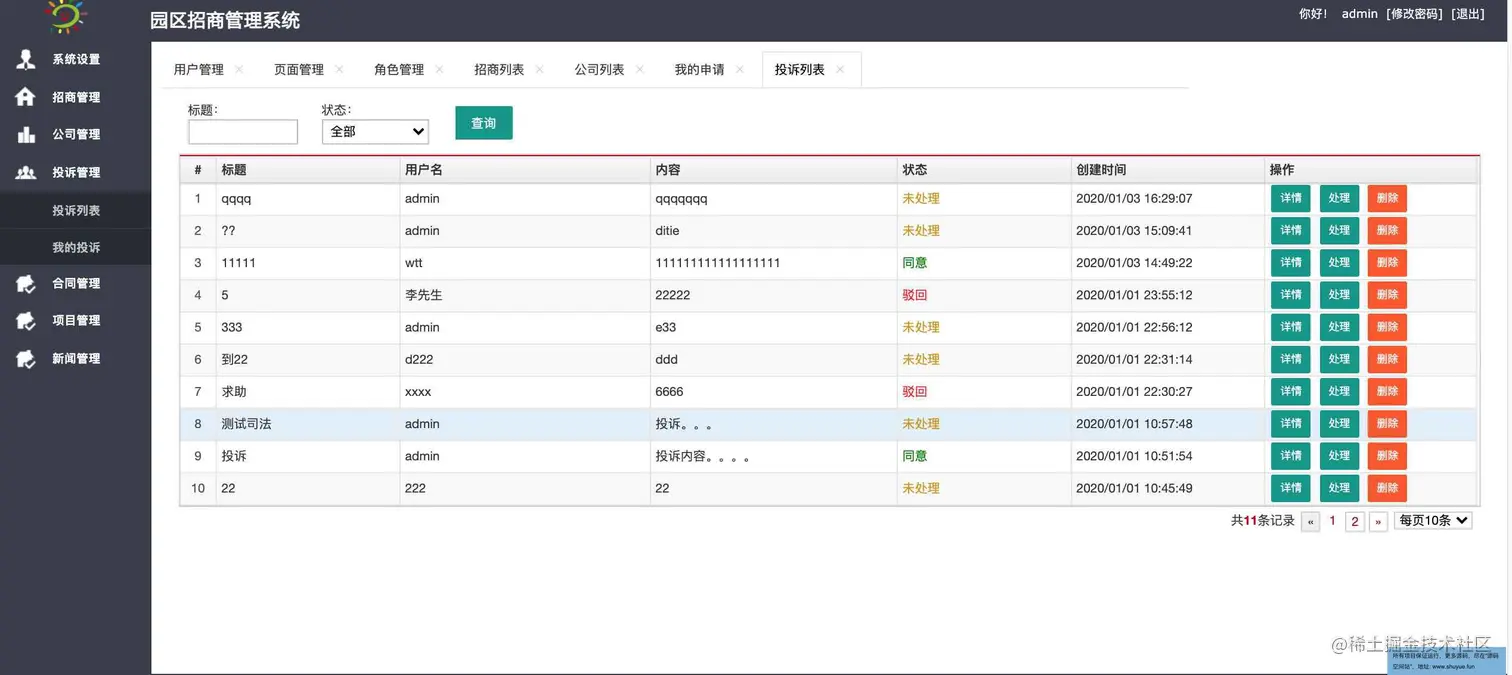Click 删除 in row 10 with user 222
This screenshot has width=1512, height=675.
click(1387, 488)
